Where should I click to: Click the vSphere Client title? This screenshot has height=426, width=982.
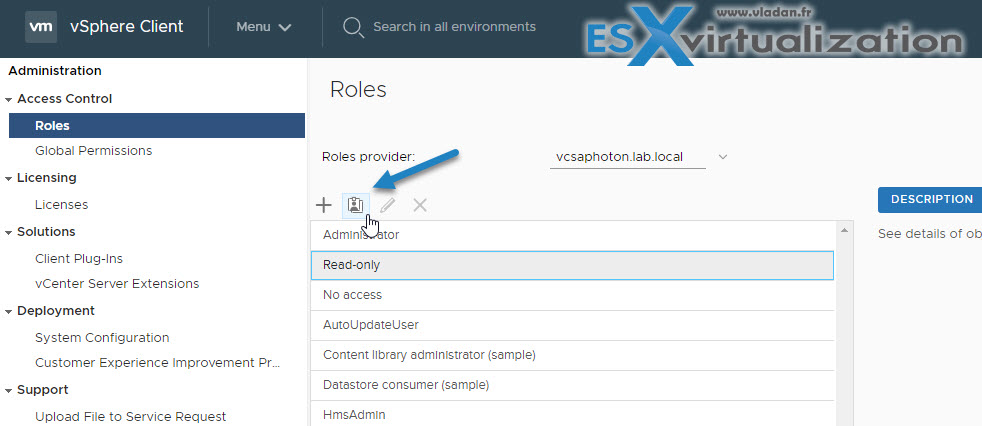point(127,27)
